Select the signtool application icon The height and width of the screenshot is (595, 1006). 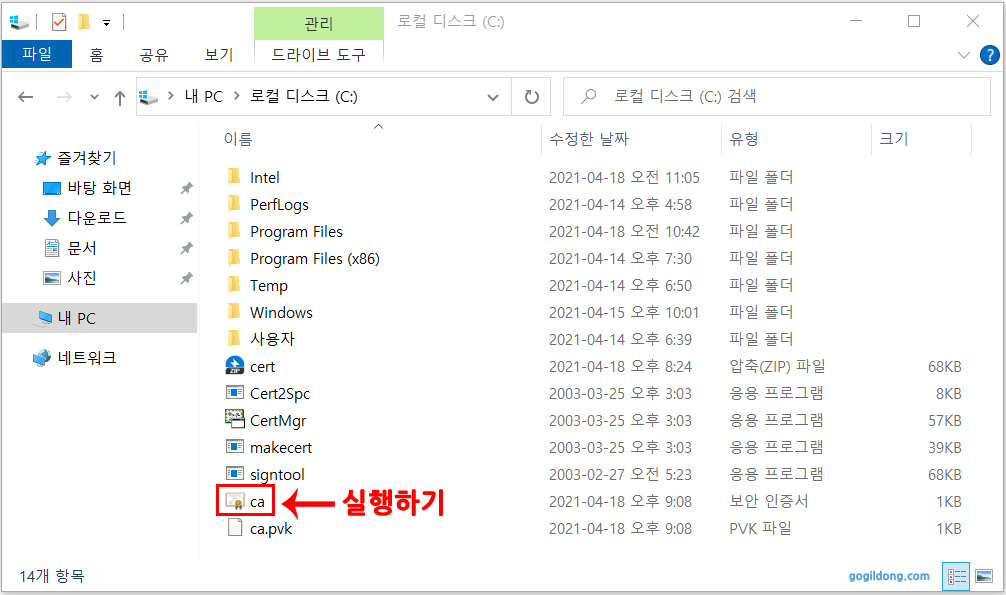click(235, 473)
